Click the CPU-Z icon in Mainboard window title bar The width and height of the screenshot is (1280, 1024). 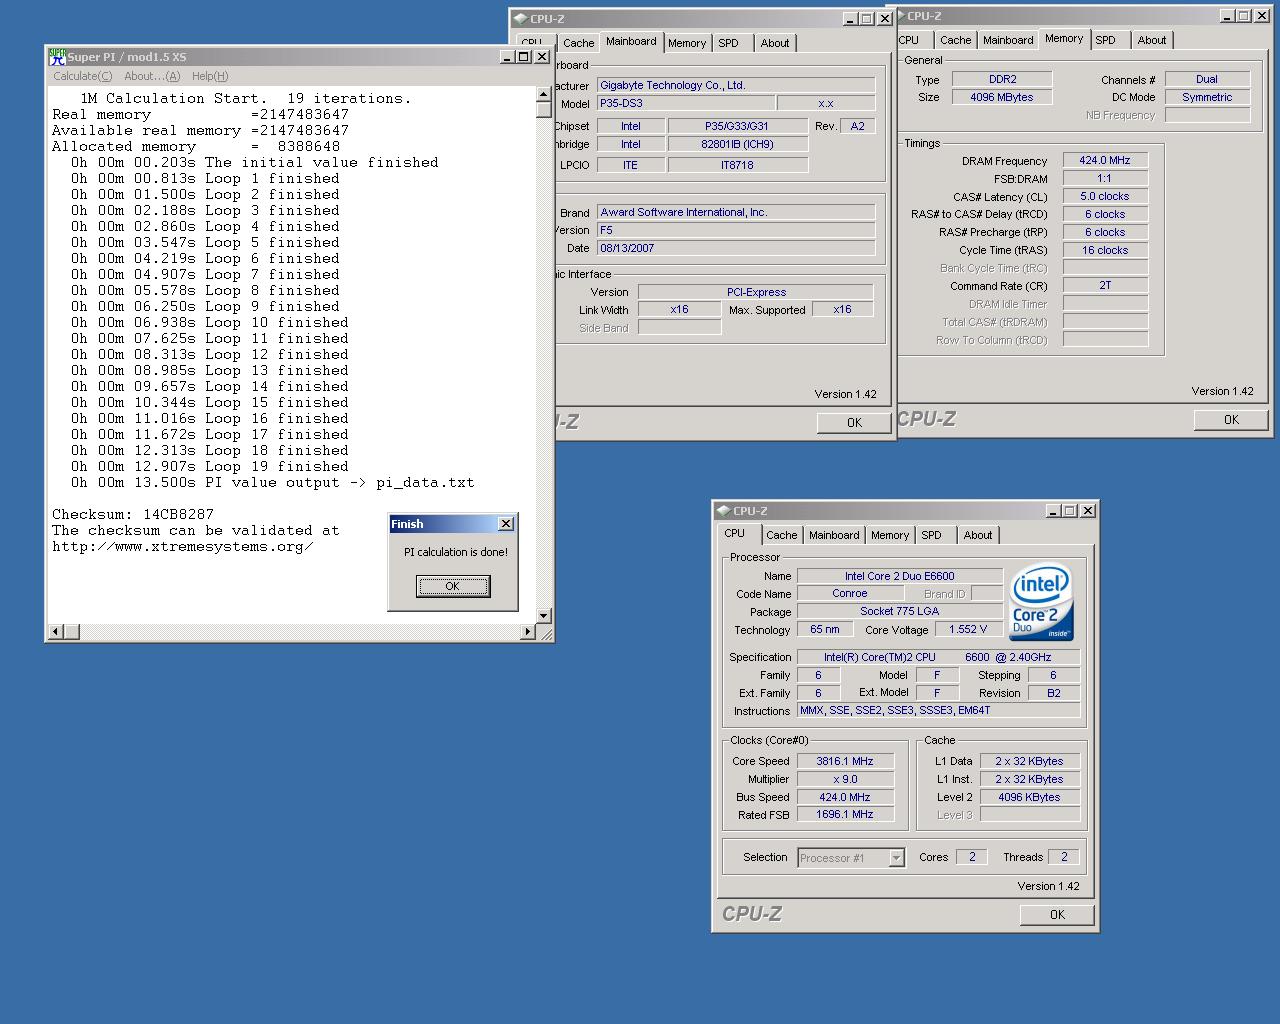coord(520,19)
